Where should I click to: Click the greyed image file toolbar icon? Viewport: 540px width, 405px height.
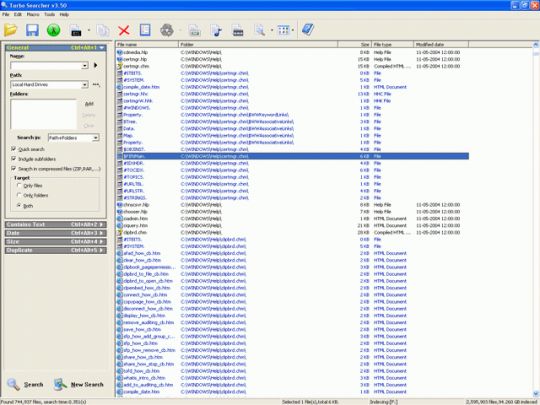tap(194, 31)
